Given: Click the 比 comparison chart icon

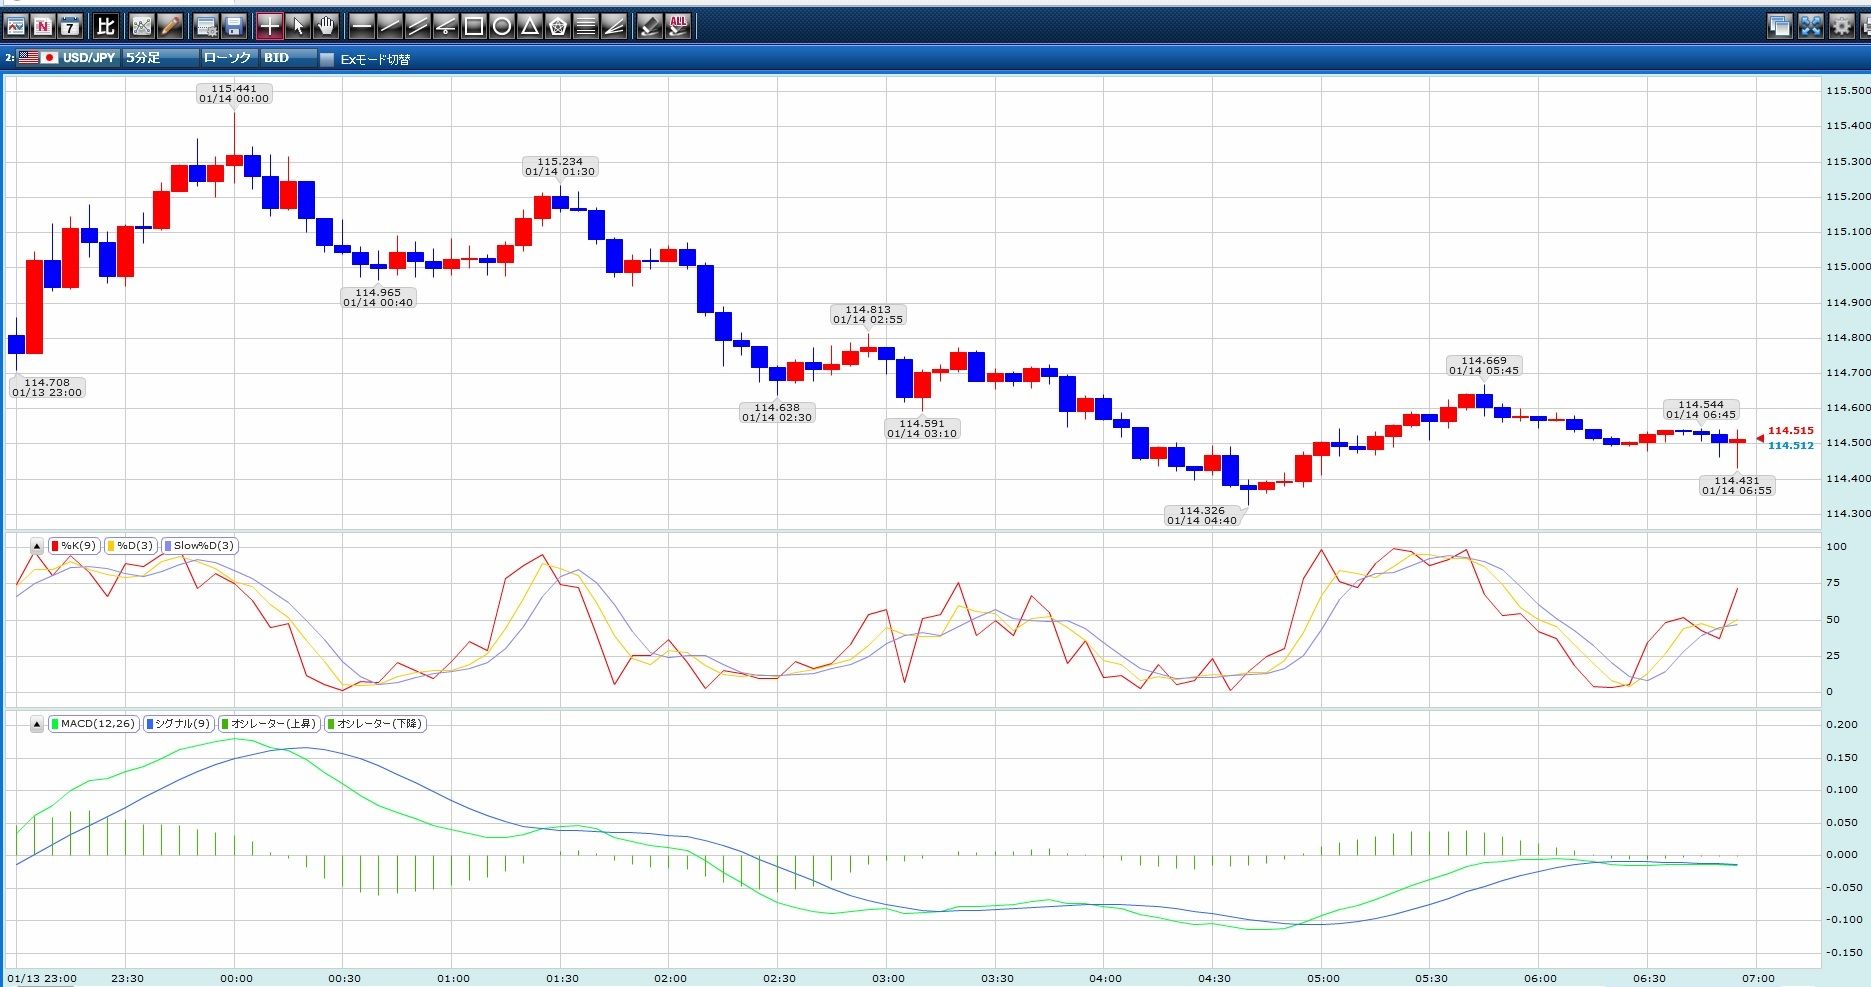Looking at the screenshot, I should click(106, 26).
